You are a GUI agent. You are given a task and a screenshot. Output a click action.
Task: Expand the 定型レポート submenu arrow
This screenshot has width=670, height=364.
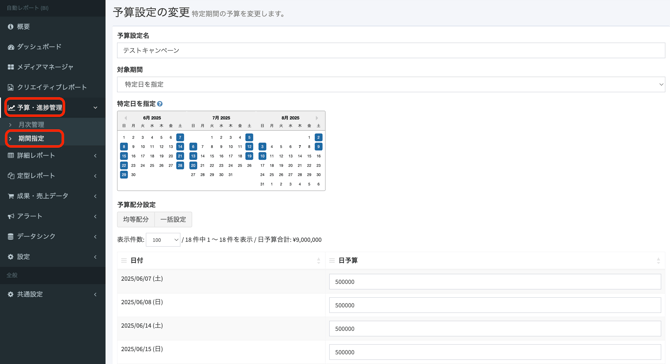(95, 176)
